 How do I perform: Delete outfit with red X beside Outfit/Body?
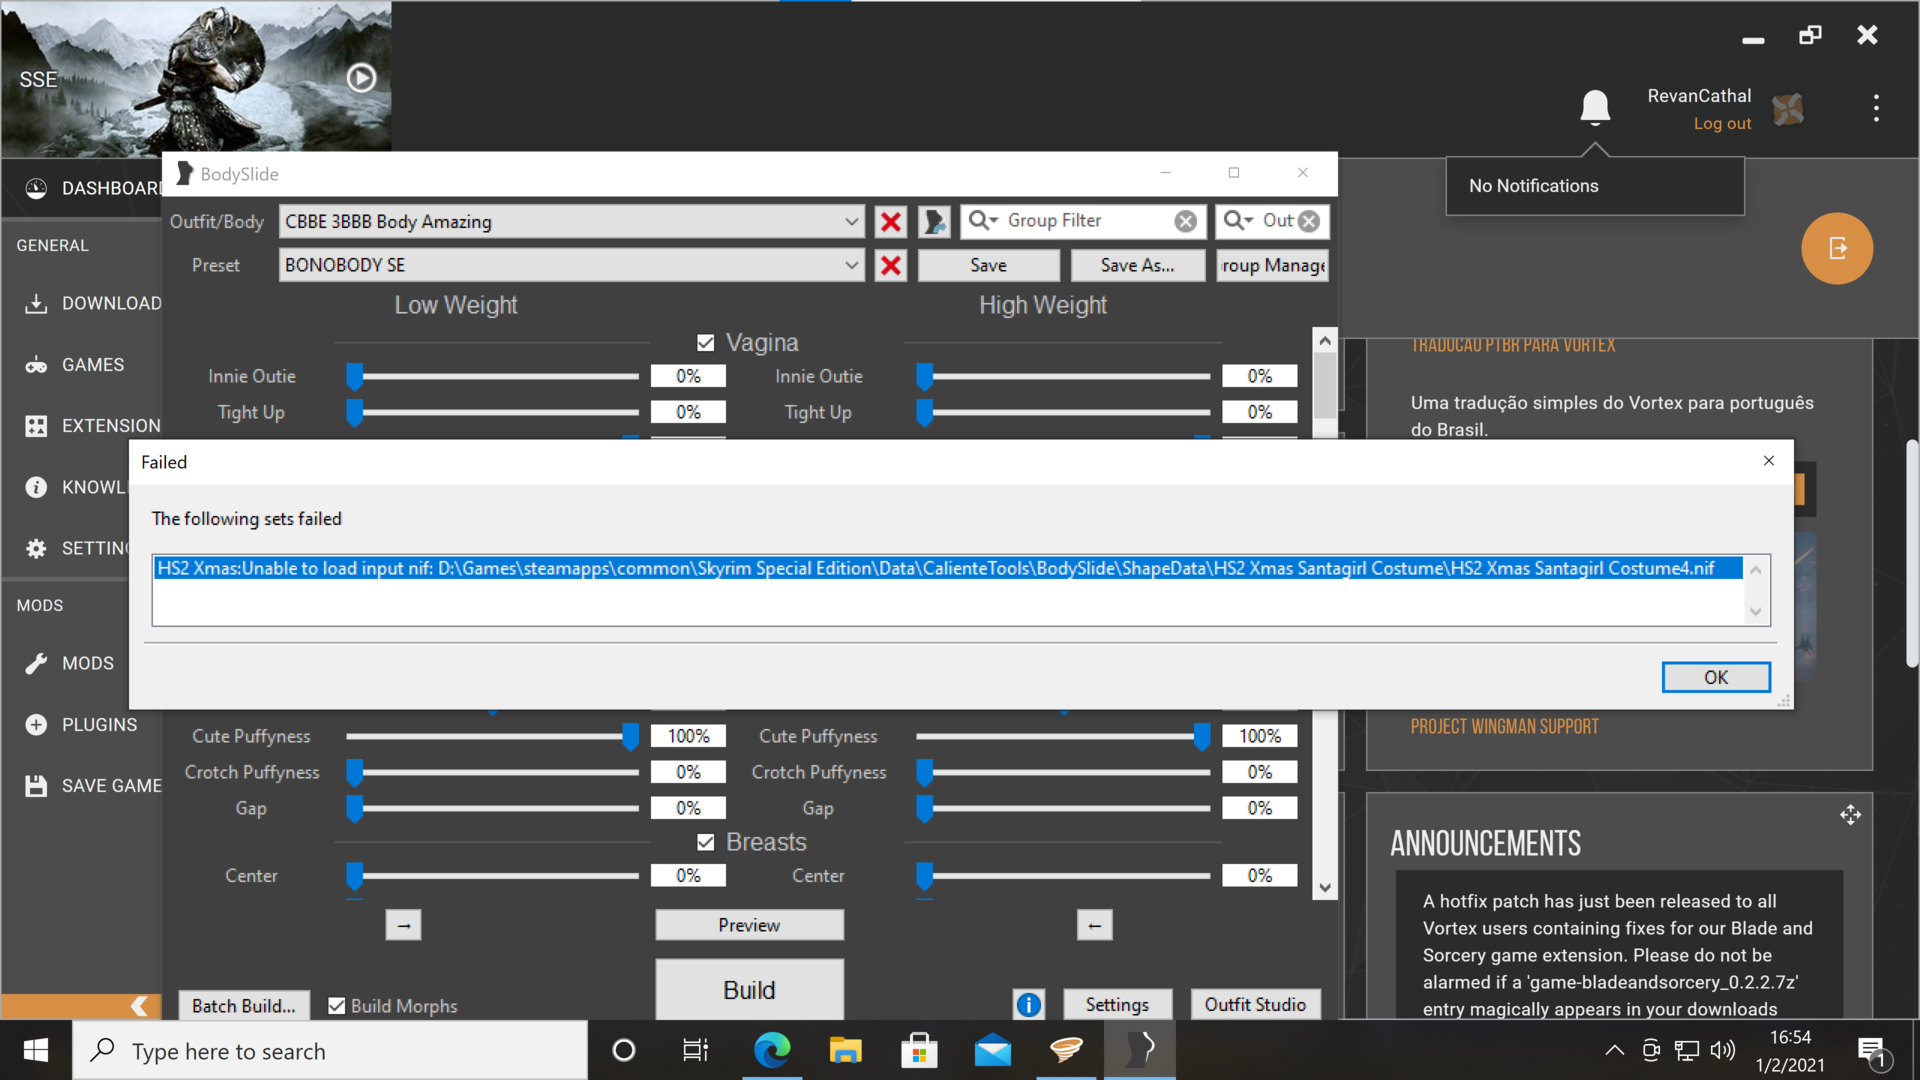[x=890, y=221]
